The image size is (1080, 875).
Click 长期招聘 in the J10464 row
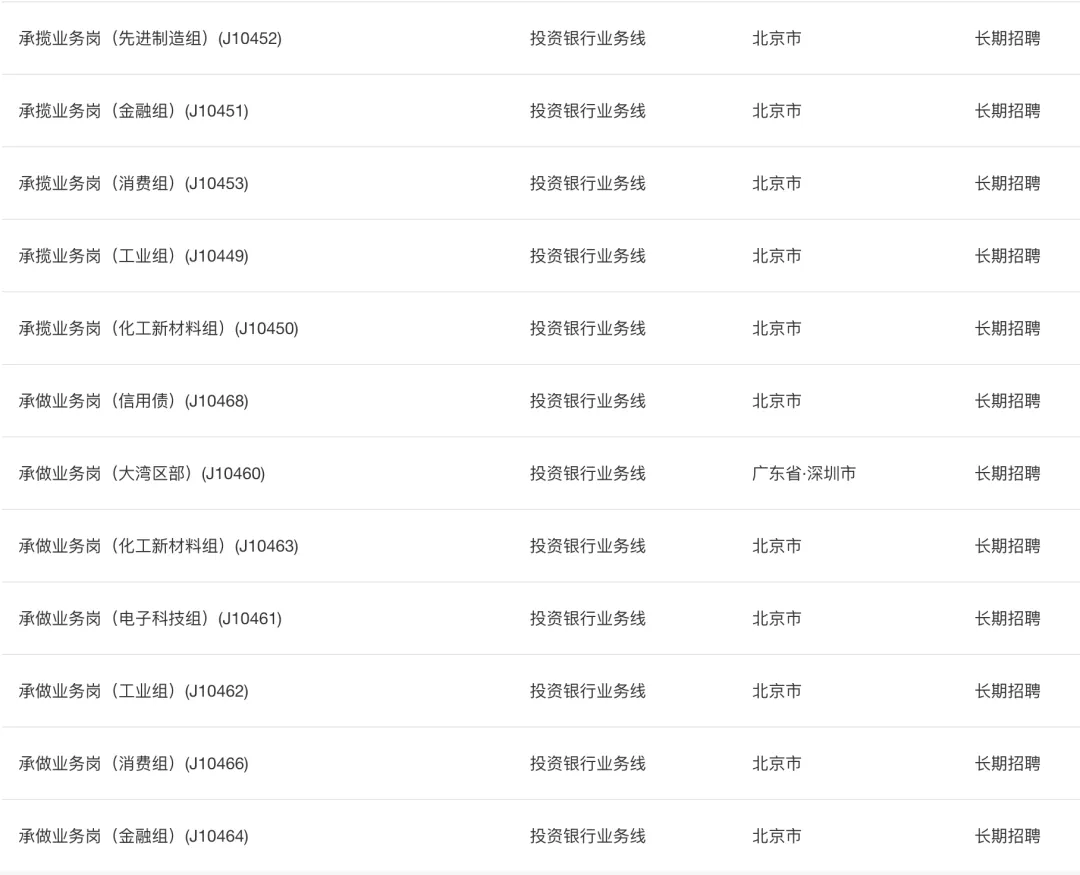pyautogui.click(x=1007, y=836)
